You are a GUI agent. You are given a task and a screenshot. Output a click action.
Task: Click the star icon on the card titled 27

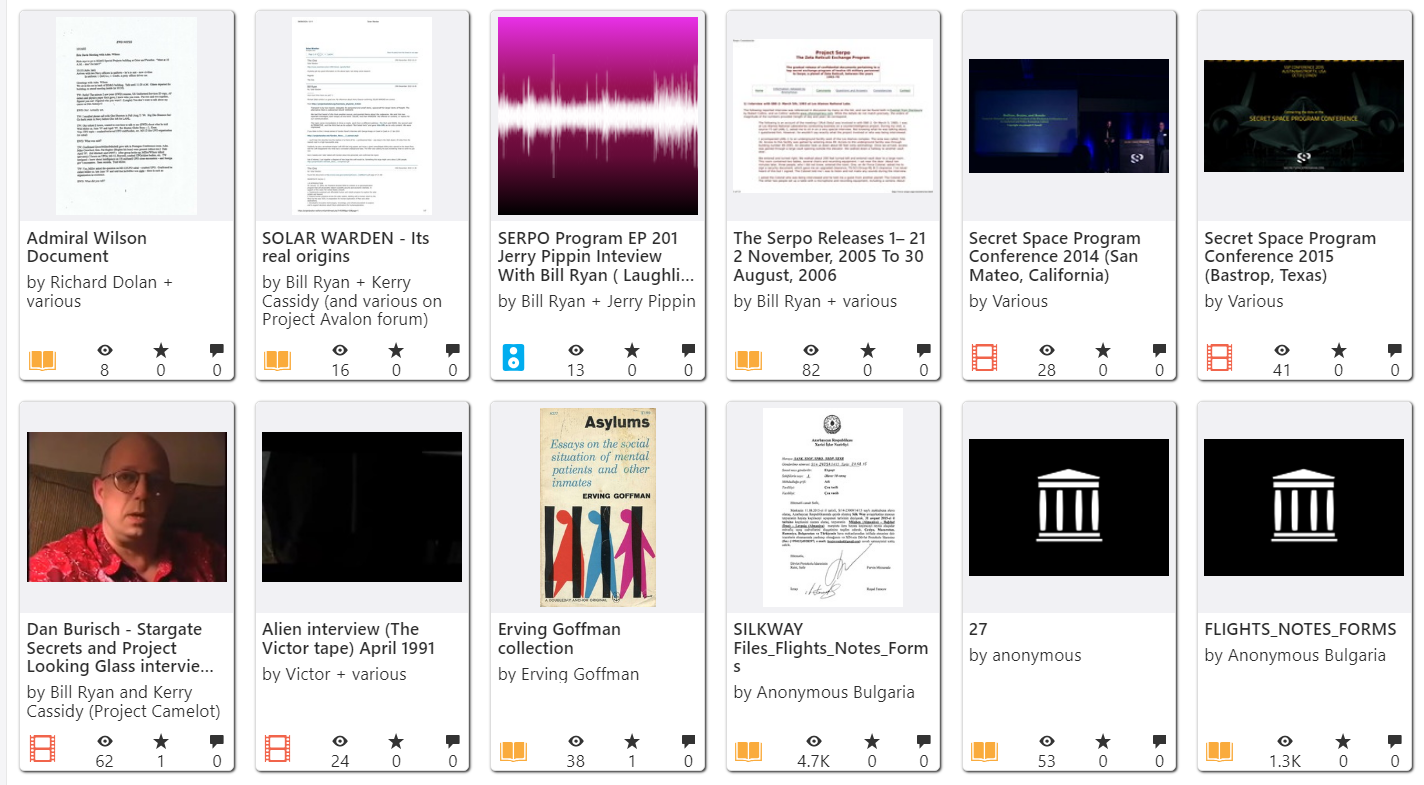(x=1103, y=741)
